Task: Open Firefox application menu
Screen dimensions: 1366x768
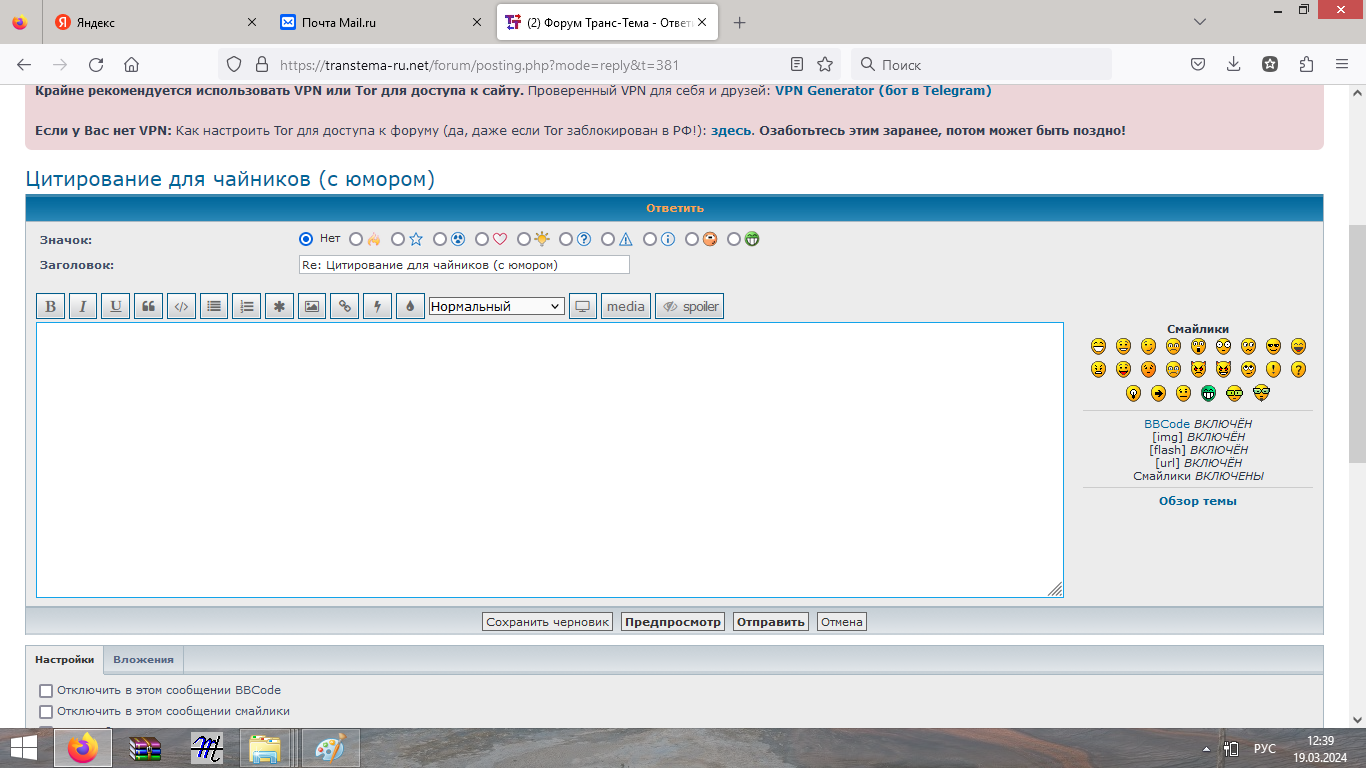Action: pyautogui.click(x=1341, y=64)
